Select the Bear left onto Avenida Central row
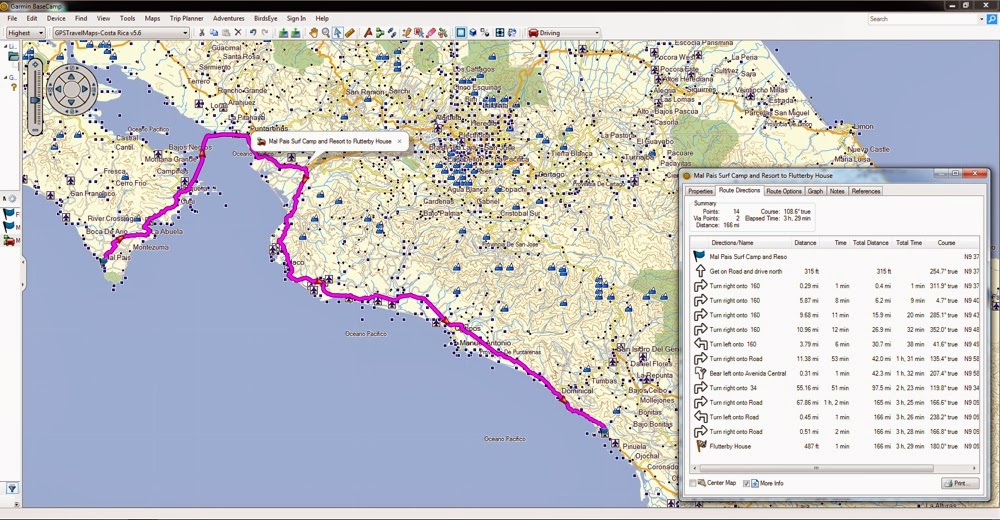Screen dimensions: 1000x520 (834, 373)
